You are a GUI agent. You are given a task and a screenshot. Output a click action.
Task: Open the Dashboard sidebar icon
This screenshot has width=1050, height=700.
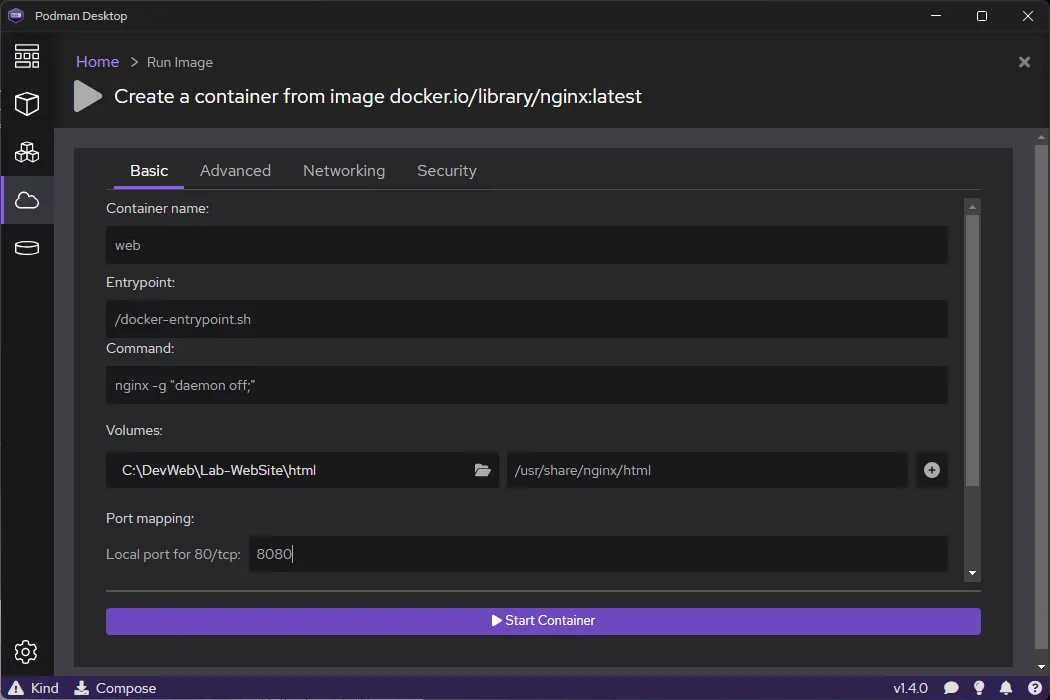tap(27, 56)
